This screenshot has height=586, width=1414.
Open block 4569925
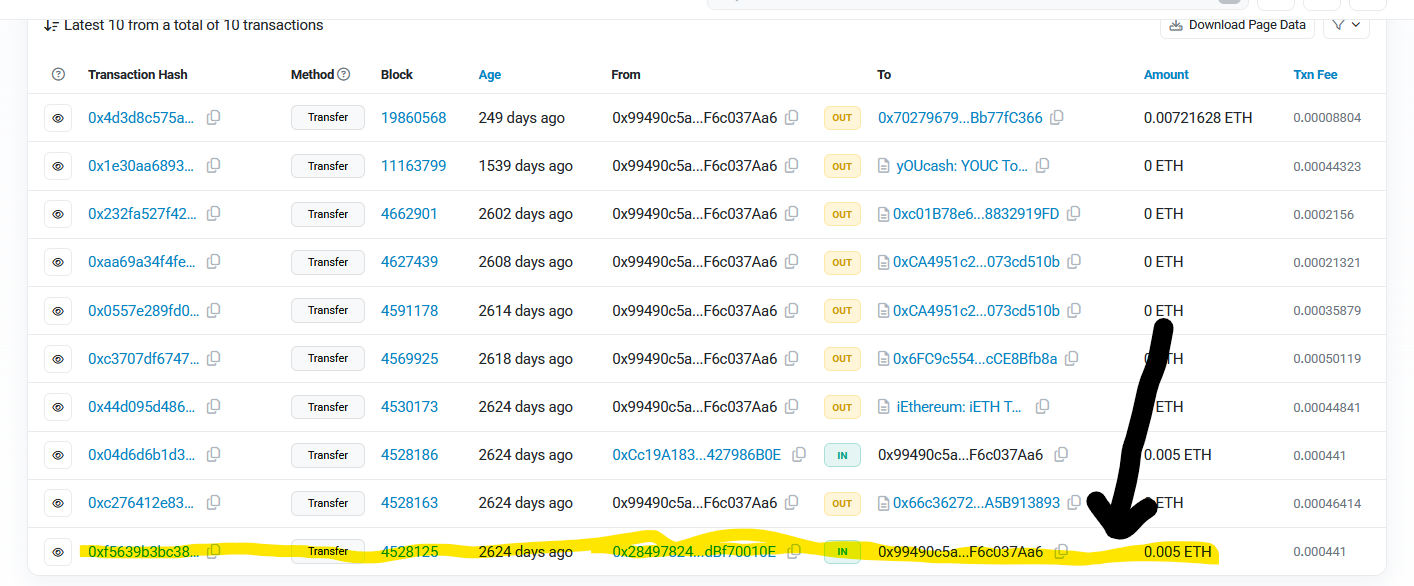409,358
